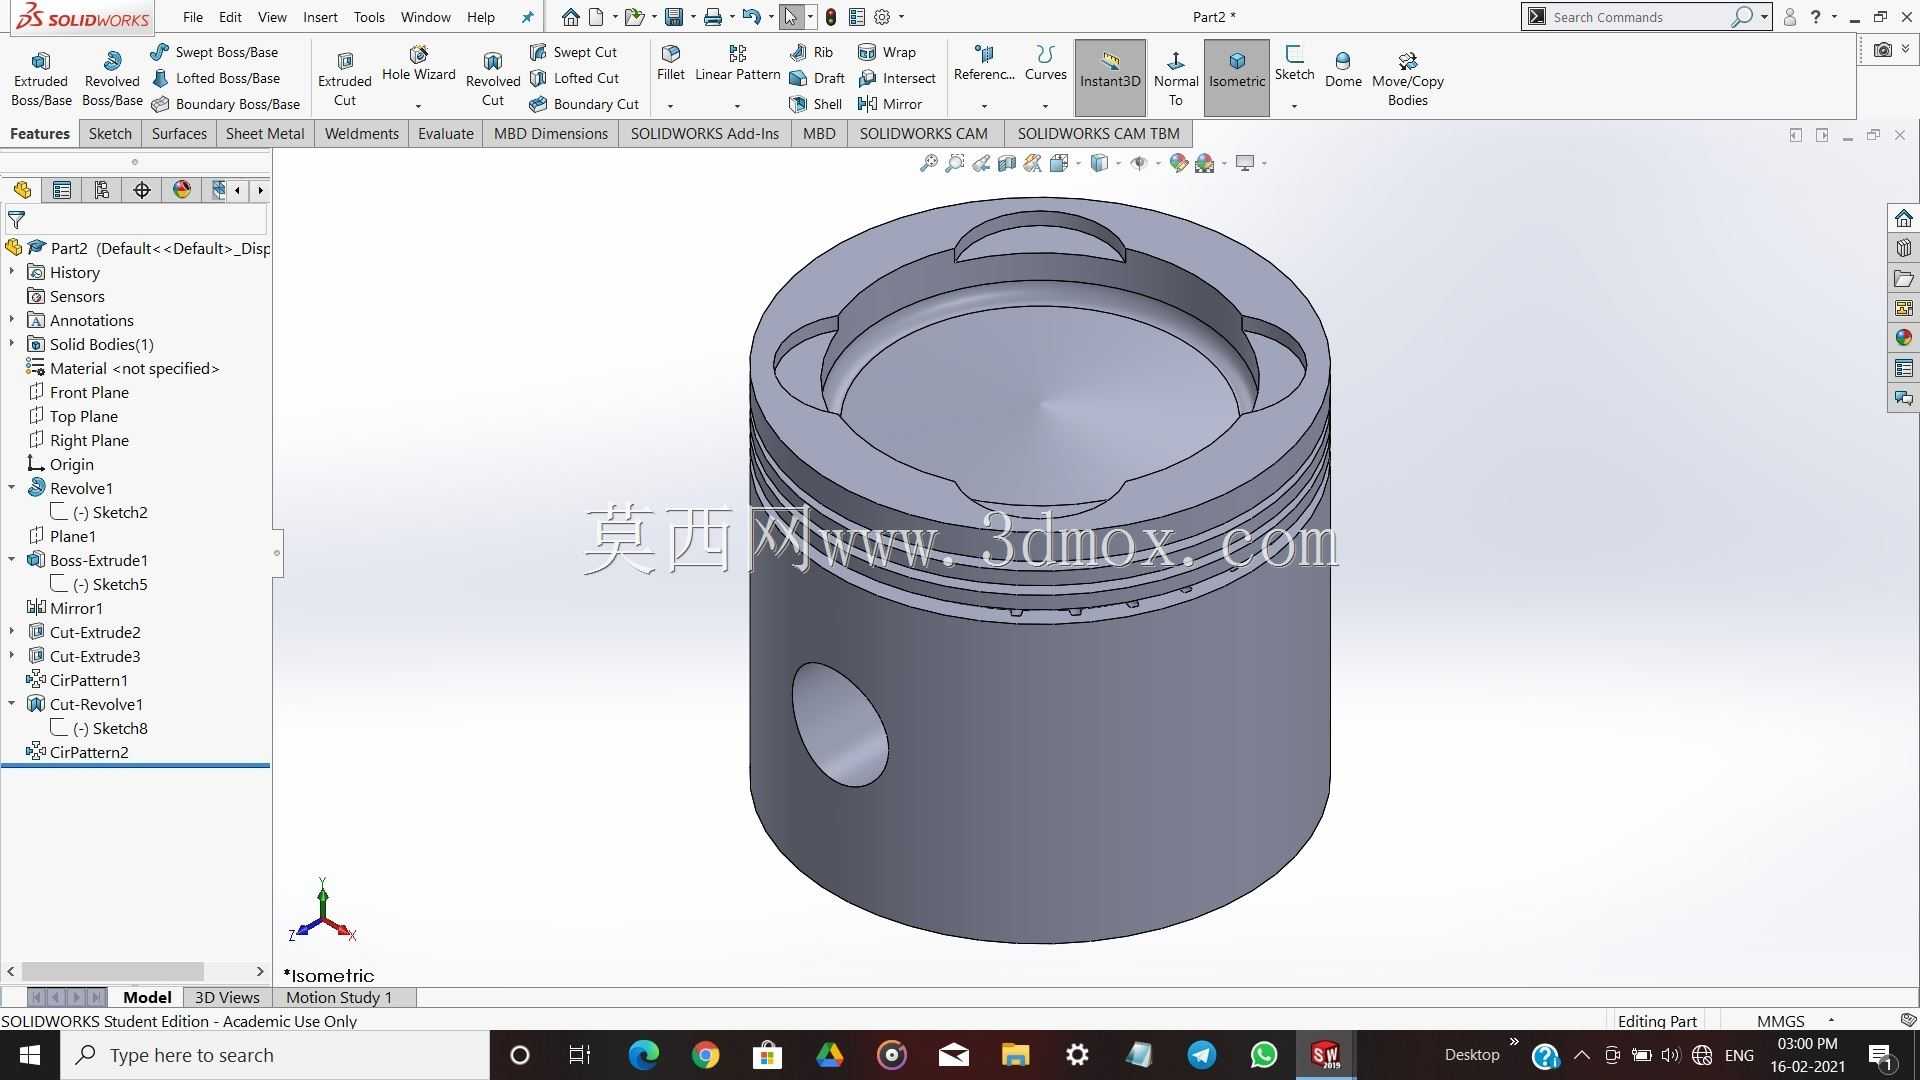Switch to the 3D Views tab
This screenshot has height=1080, width=1920.
(x=227, y=997)
